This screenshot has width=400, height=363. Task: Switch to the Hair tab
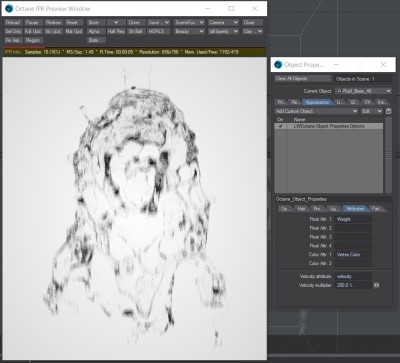[302, 209]
